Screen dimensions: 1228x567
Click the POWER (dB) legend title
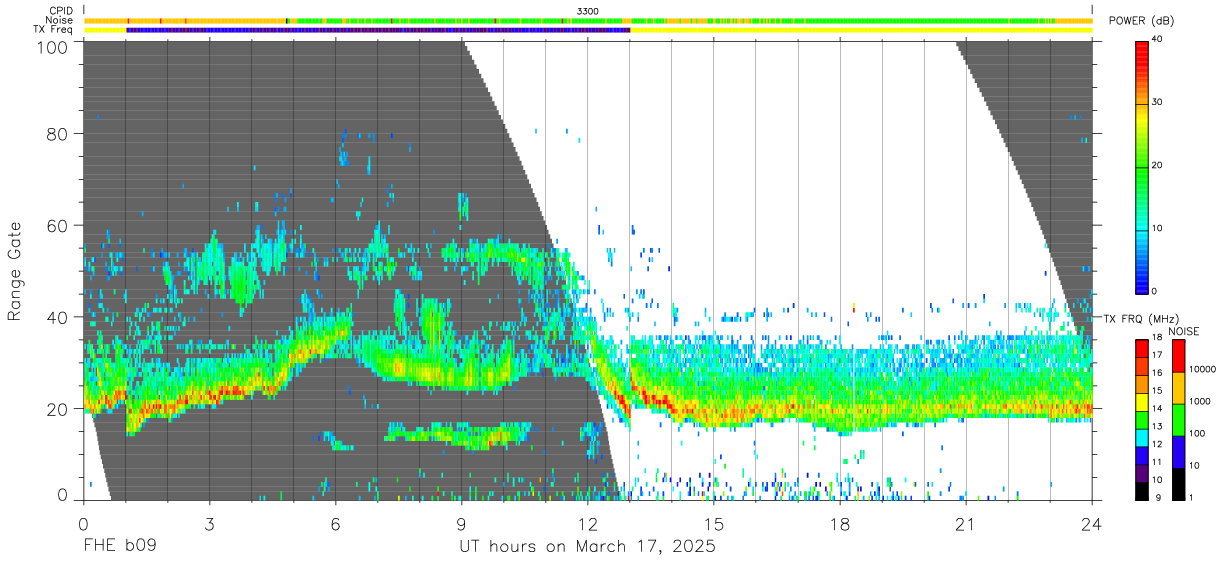[x=1141, y=20]
